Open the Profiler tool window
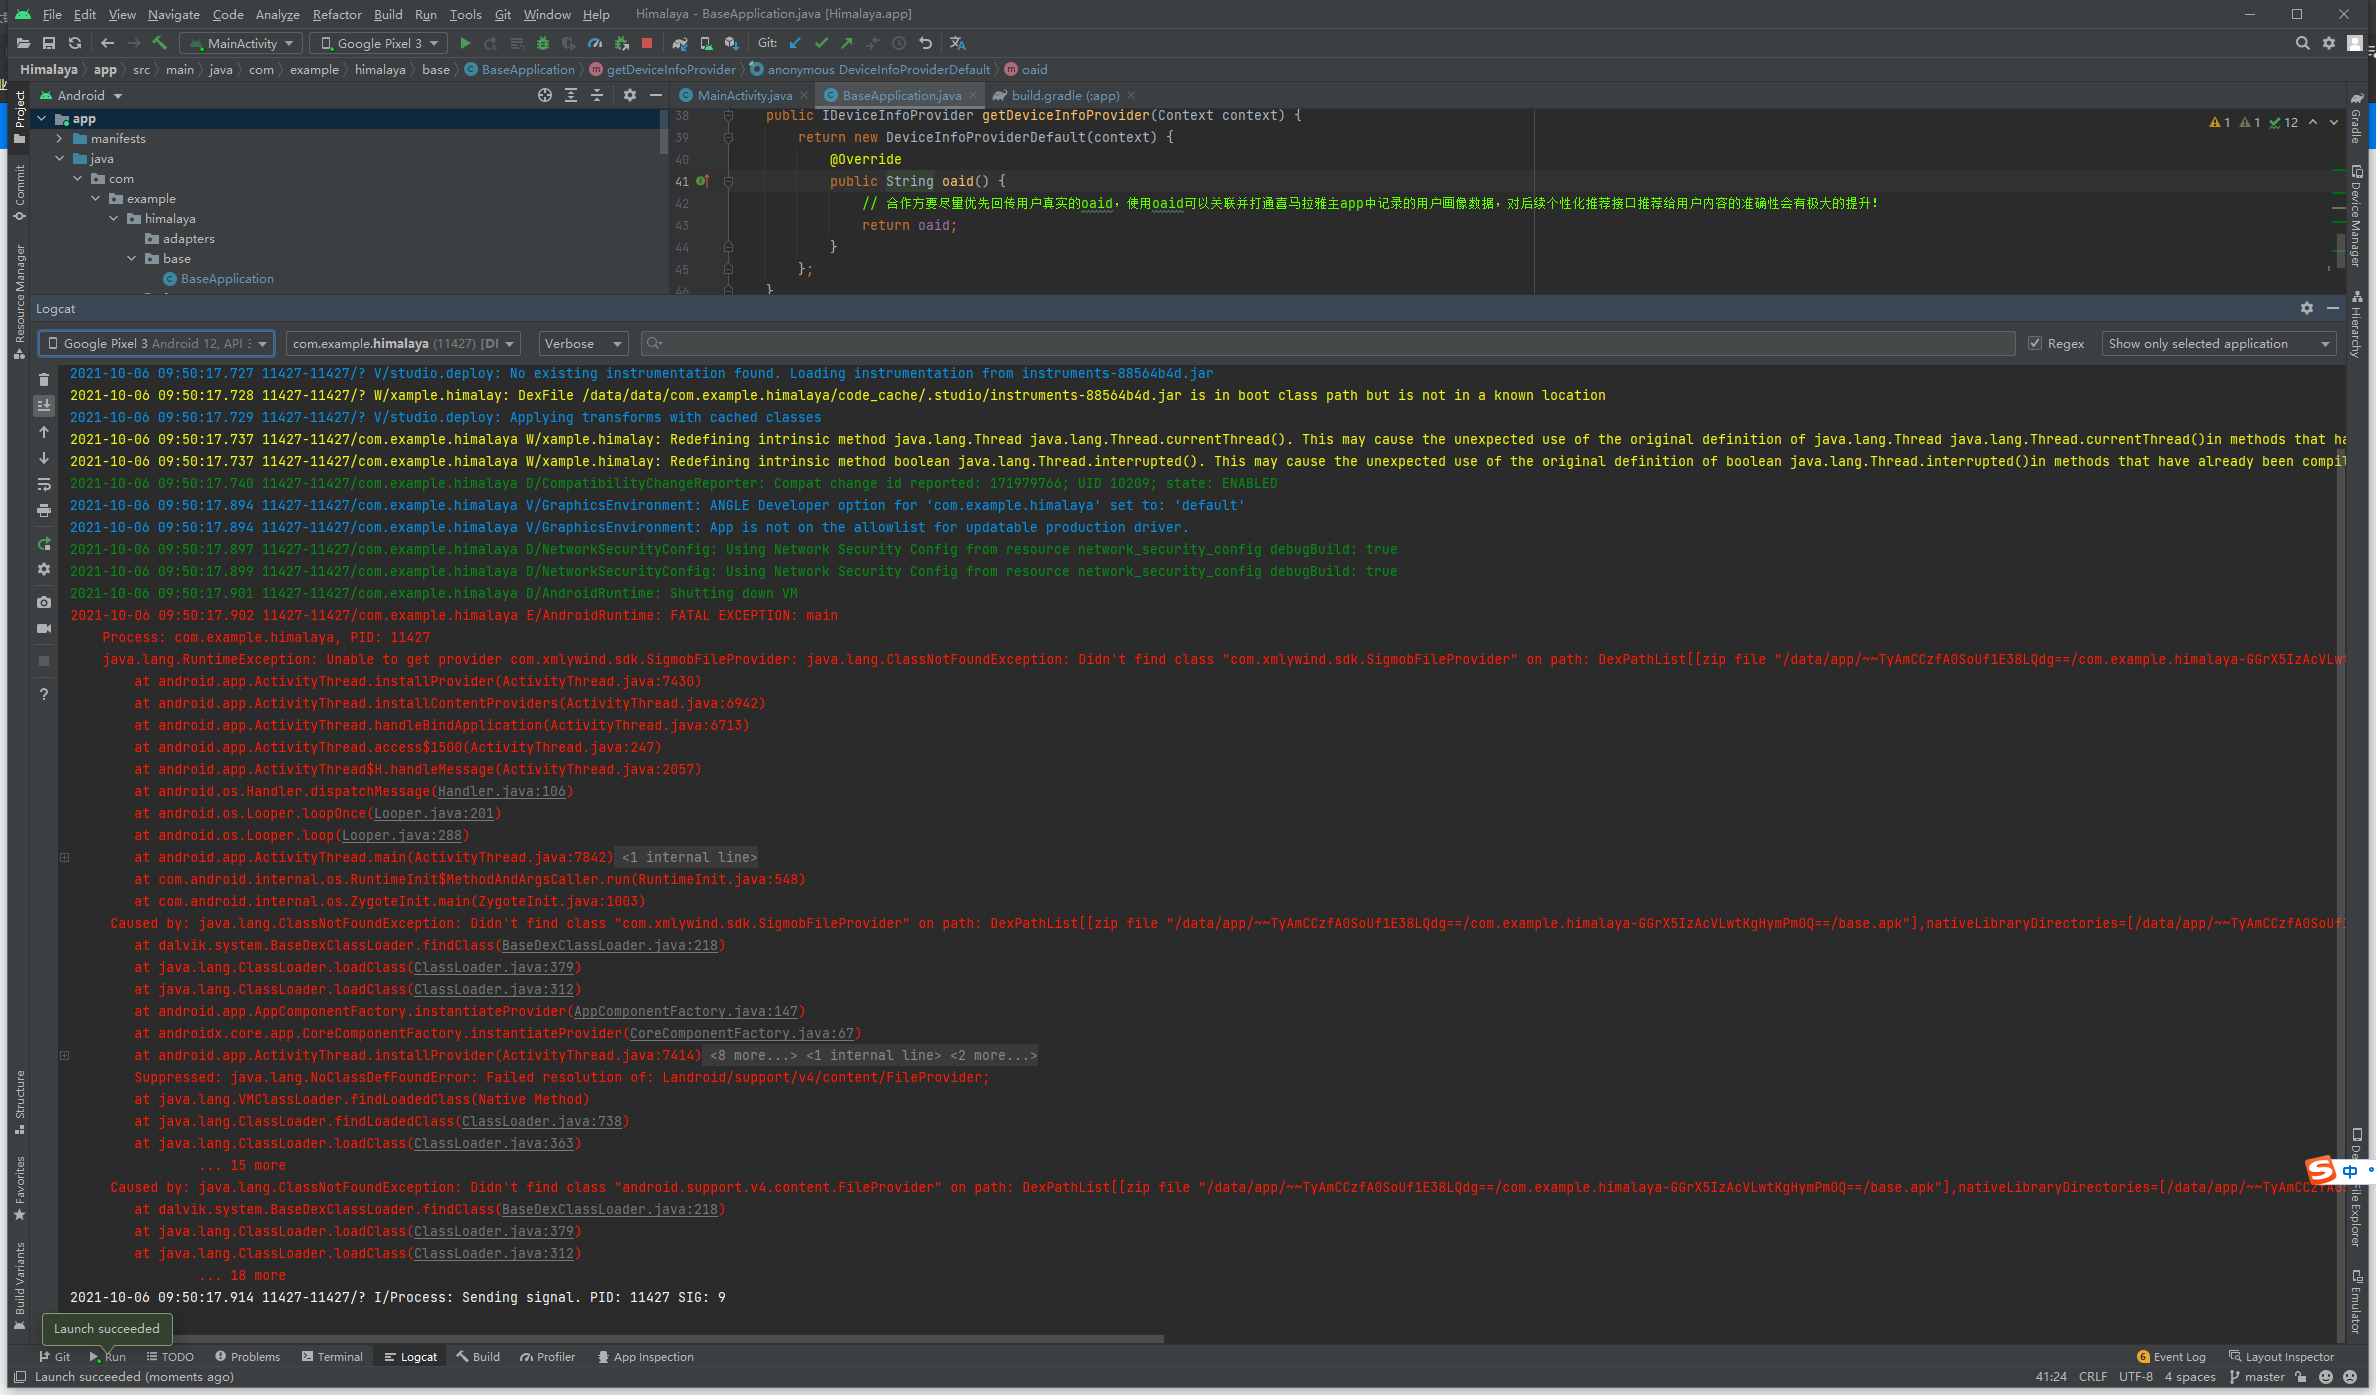The image size is (2376, 1395). [547, 1357]
